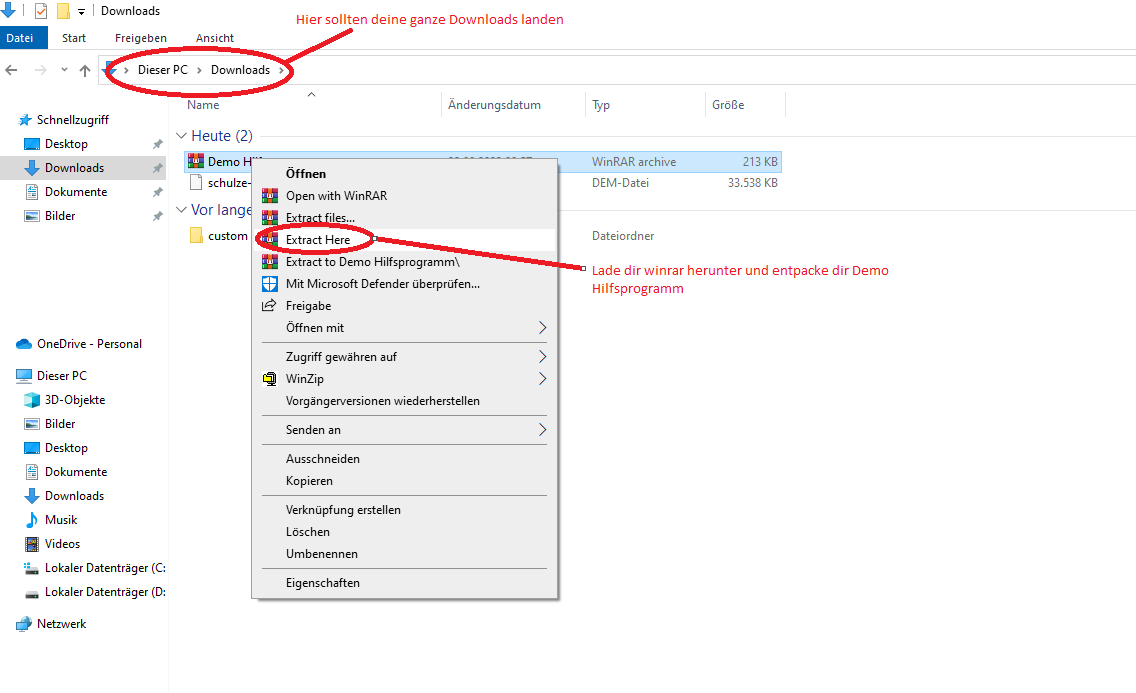The width and height of the screenshot is (1136, 693).
Task: Select the Musik note icon in sidebar
Action: click(x=31, y=520)
